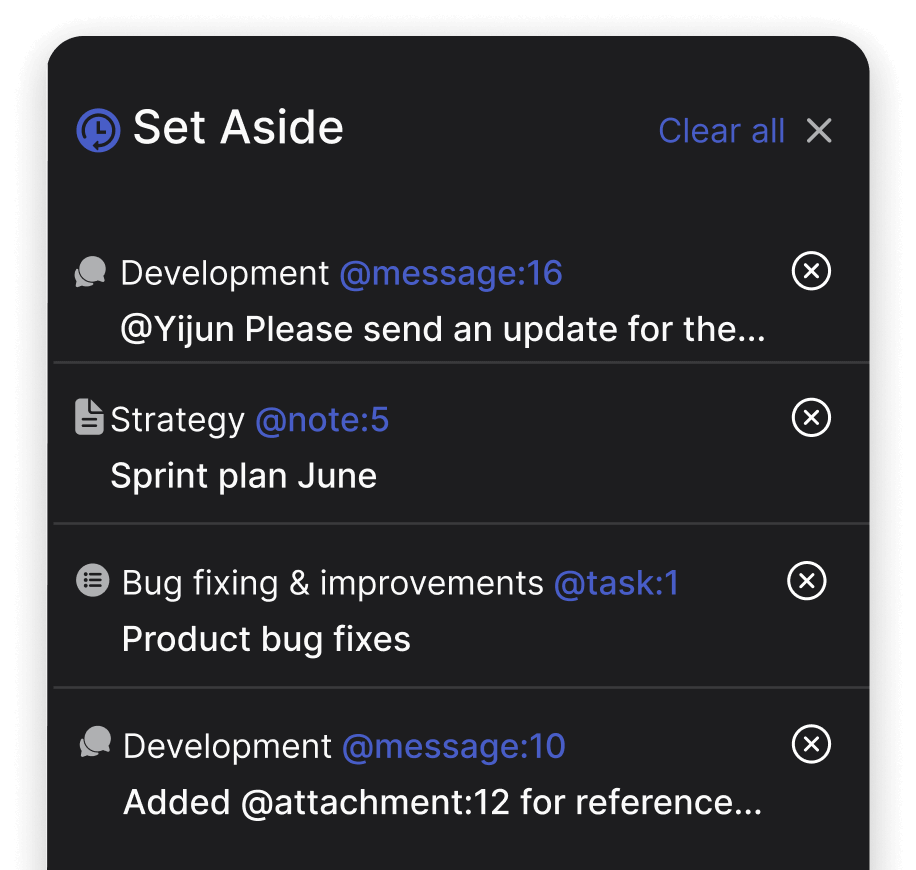The height and width of the screenshot is (870, 916).
Task: Click chat bubble icon beside Development message:16
Action: click(x=91, y=272)
